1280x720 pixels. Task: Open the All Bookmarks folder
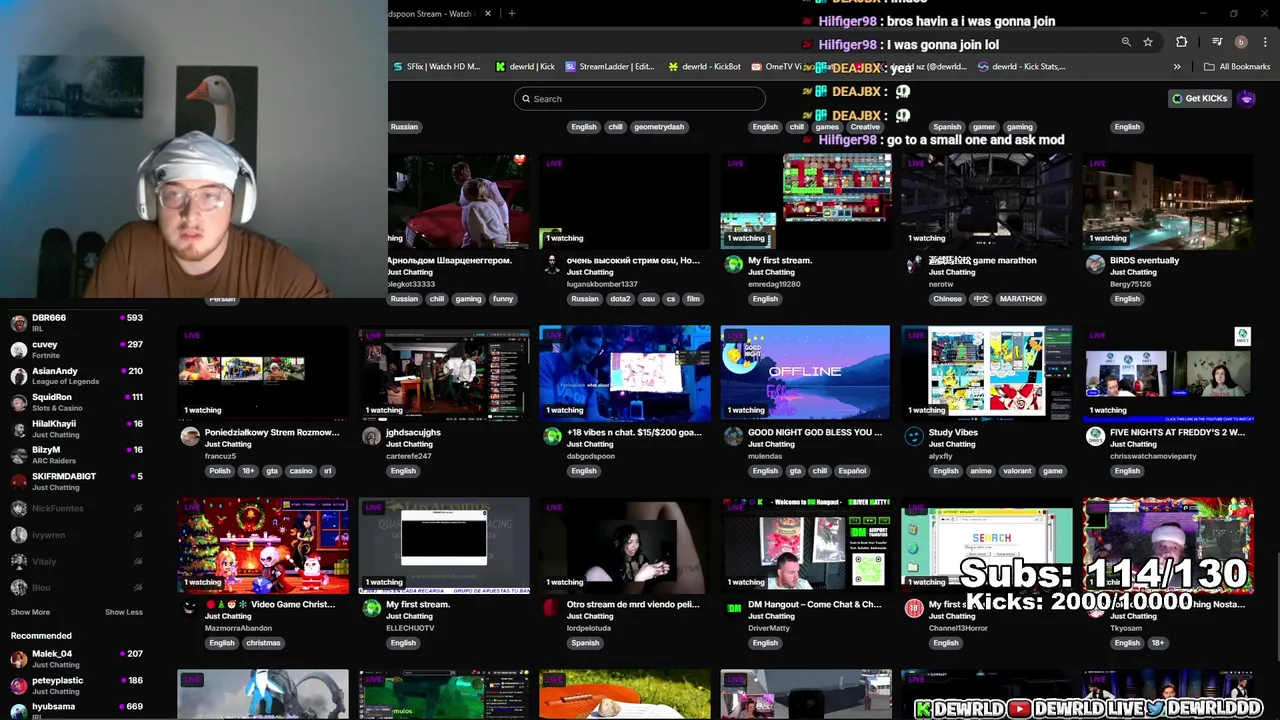pyautogui.click(x=1237, y=67)
